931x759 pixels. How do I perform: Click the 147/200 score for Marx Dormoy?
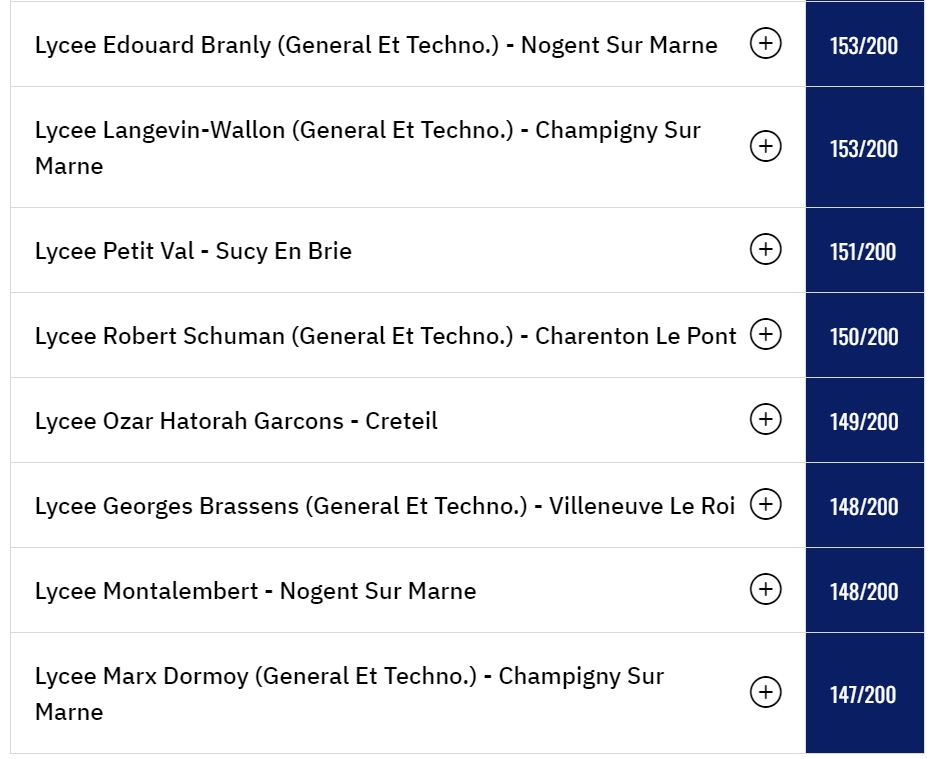[x=864, y=694]
